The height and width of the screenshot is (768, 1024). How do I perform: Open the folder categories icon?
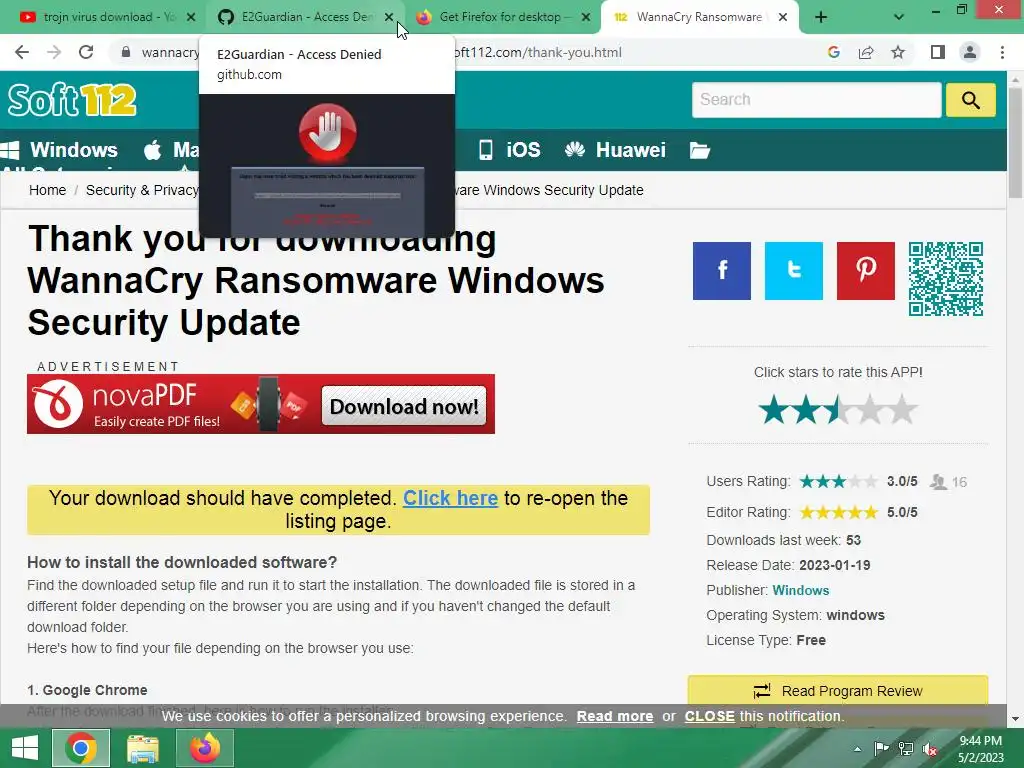pyautogui.click(x=699, y=150)
